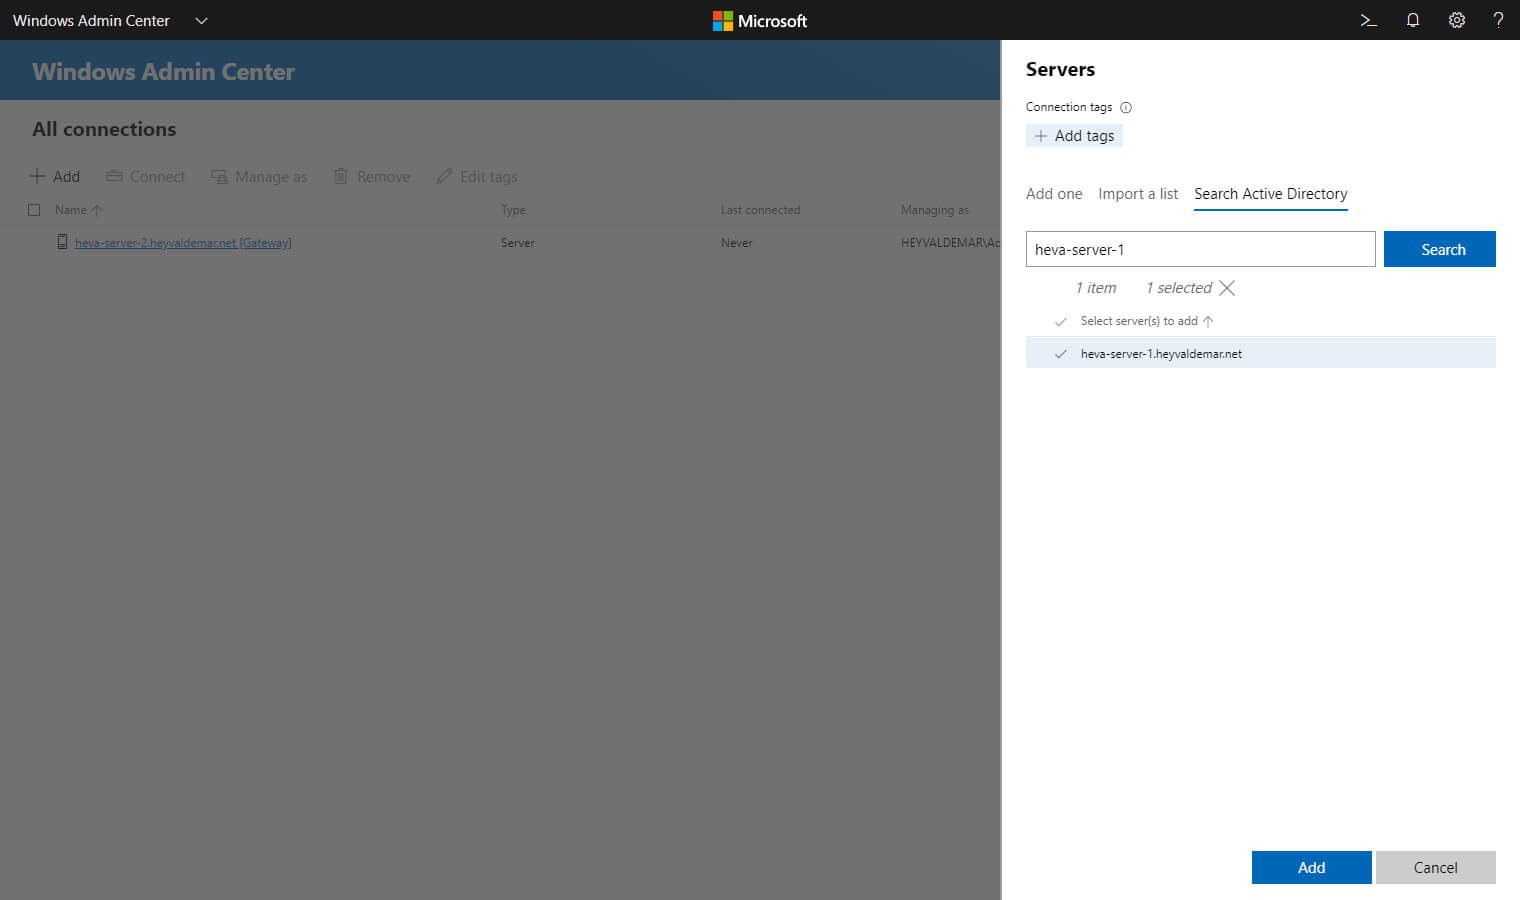
Task: Open heva-server-2.heyvaldemar.net [Gateway] link
Action: pyautogui.click(x=183, y=243)
